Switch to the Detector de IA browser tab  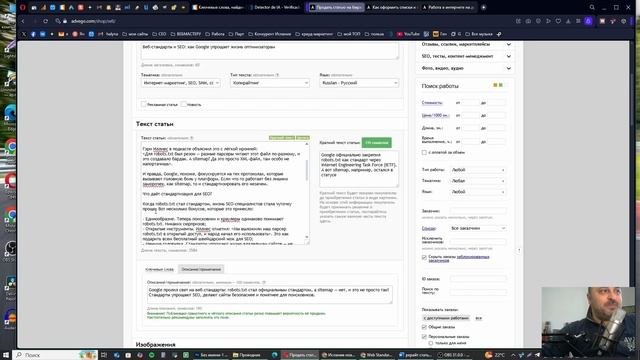click(276, 7)
